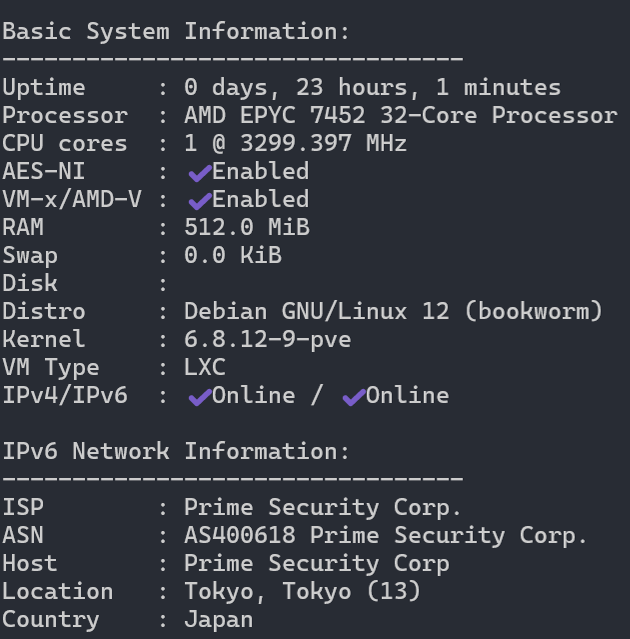The image size is (630, 639).
Task: Click the VM-x/AMD-V Enabled checkmark
Action: (199, 201)
